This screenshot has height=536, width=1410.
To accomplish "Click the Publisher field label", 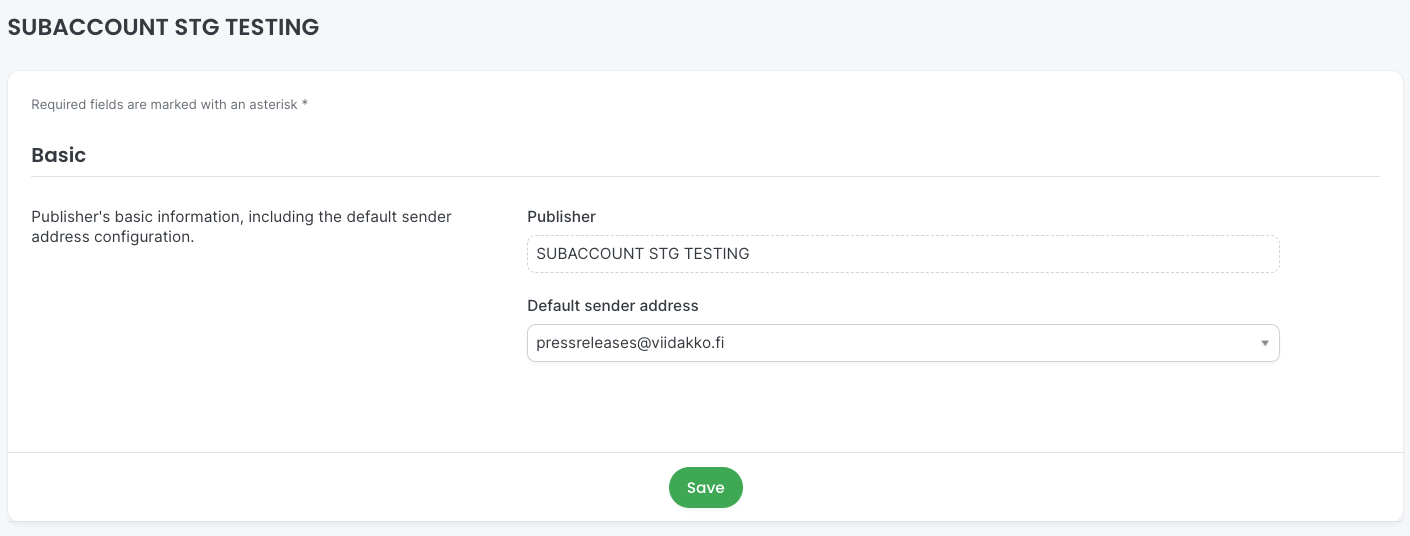I will (561, 216).
